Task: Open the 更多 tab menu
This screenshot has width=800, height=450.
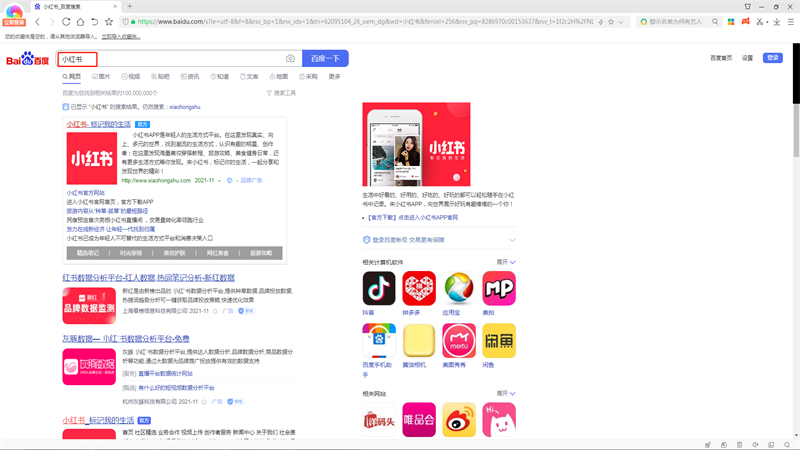Action: click(335, 77)
